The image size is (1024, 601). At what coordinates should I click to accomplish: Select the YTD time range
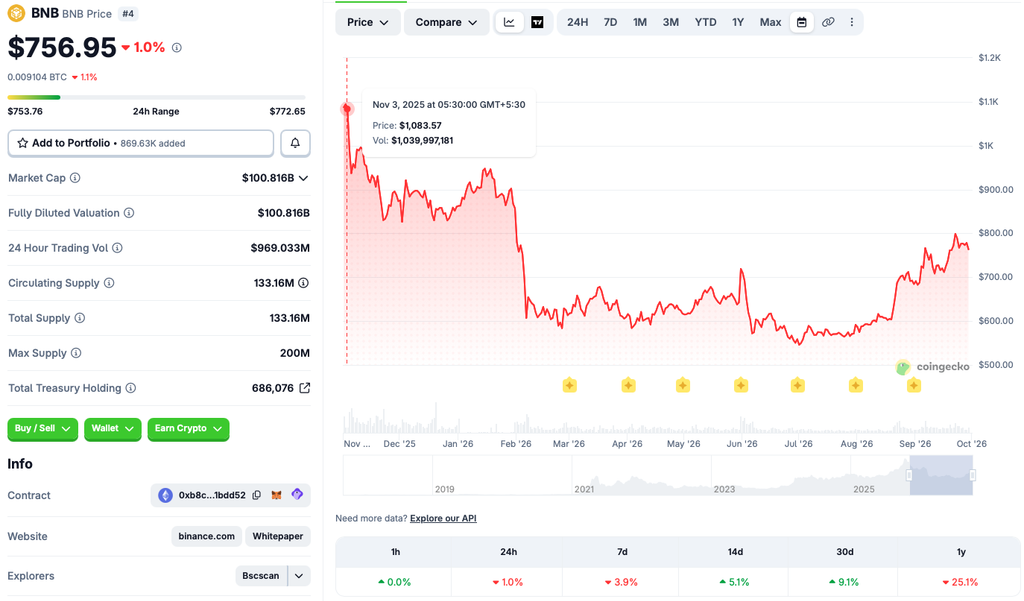click(705, 22)
